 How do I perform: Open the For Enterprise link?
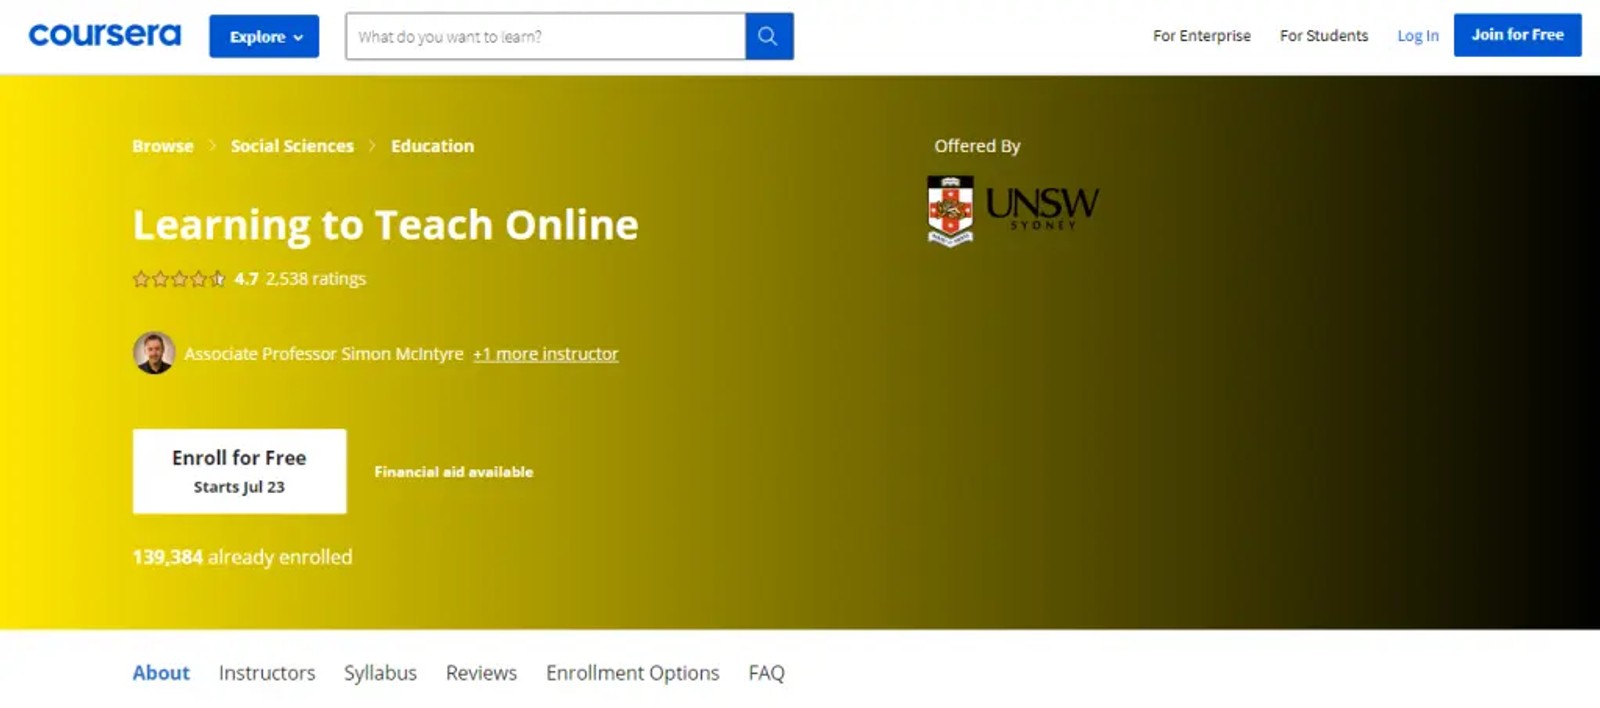(1201, 36)
